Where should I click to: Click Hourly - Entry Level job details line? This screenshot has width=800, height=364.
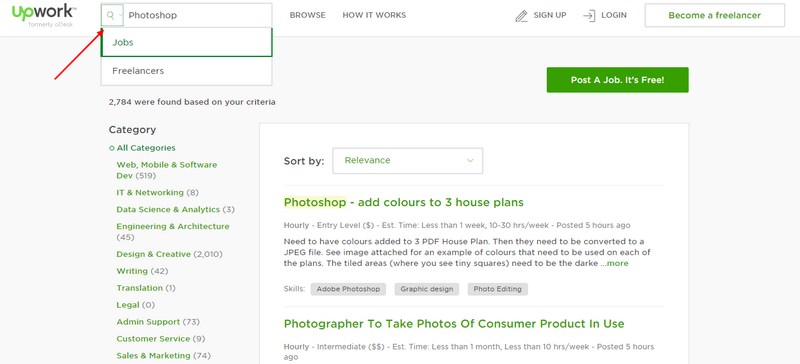tap(457, 225)
